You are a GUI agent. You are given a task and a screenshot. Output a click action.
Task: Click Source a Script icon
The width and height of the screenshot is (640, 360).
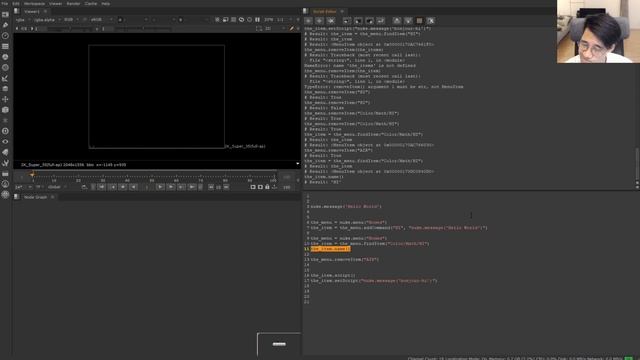[347, 20]
